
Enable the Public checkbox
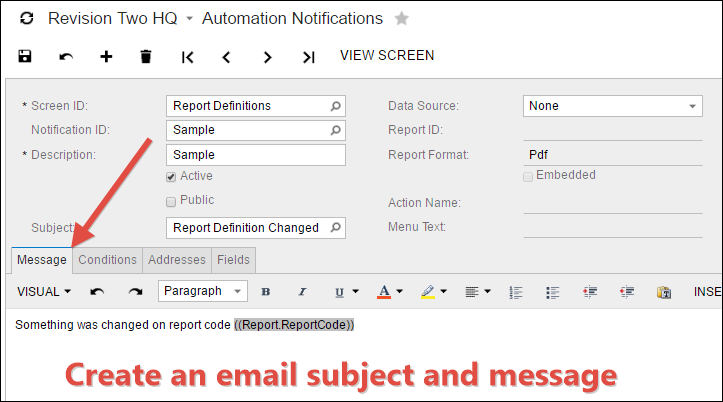[172, 201]
